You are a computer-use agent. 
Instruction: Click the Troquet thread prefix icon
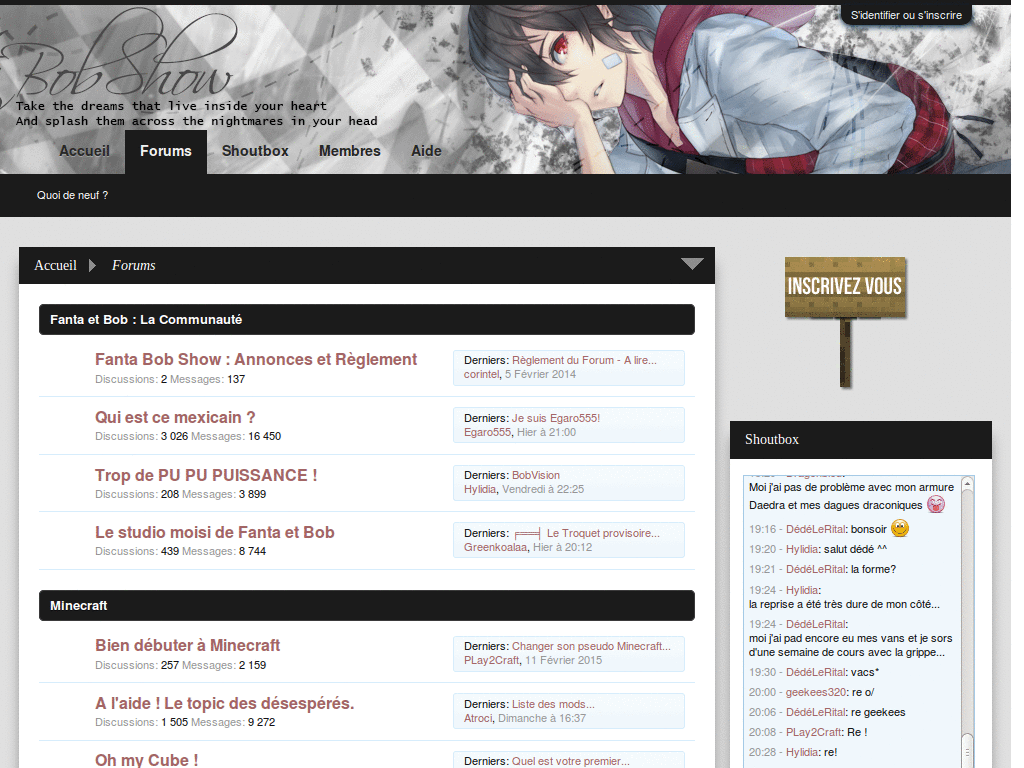pyautogui.click(x=527, y=534)
